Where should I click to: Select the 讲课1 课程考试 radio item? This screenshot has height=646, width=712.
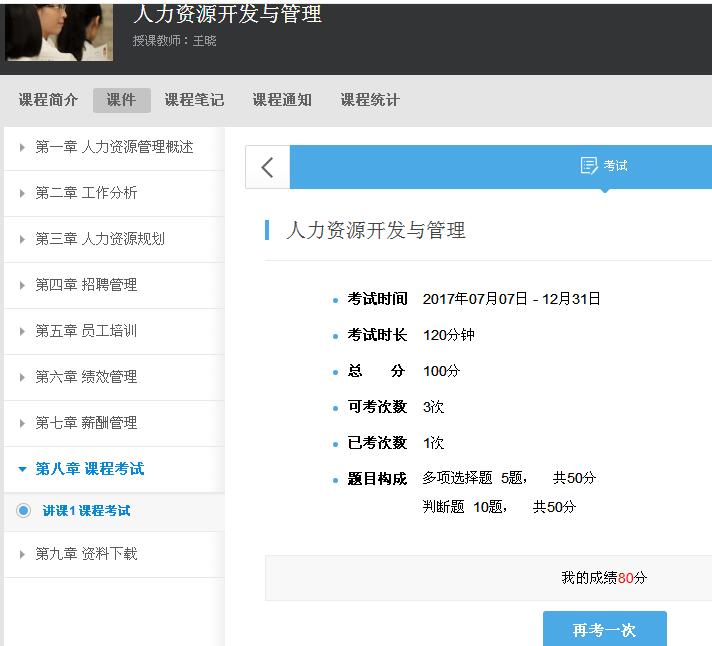(24, 511)
